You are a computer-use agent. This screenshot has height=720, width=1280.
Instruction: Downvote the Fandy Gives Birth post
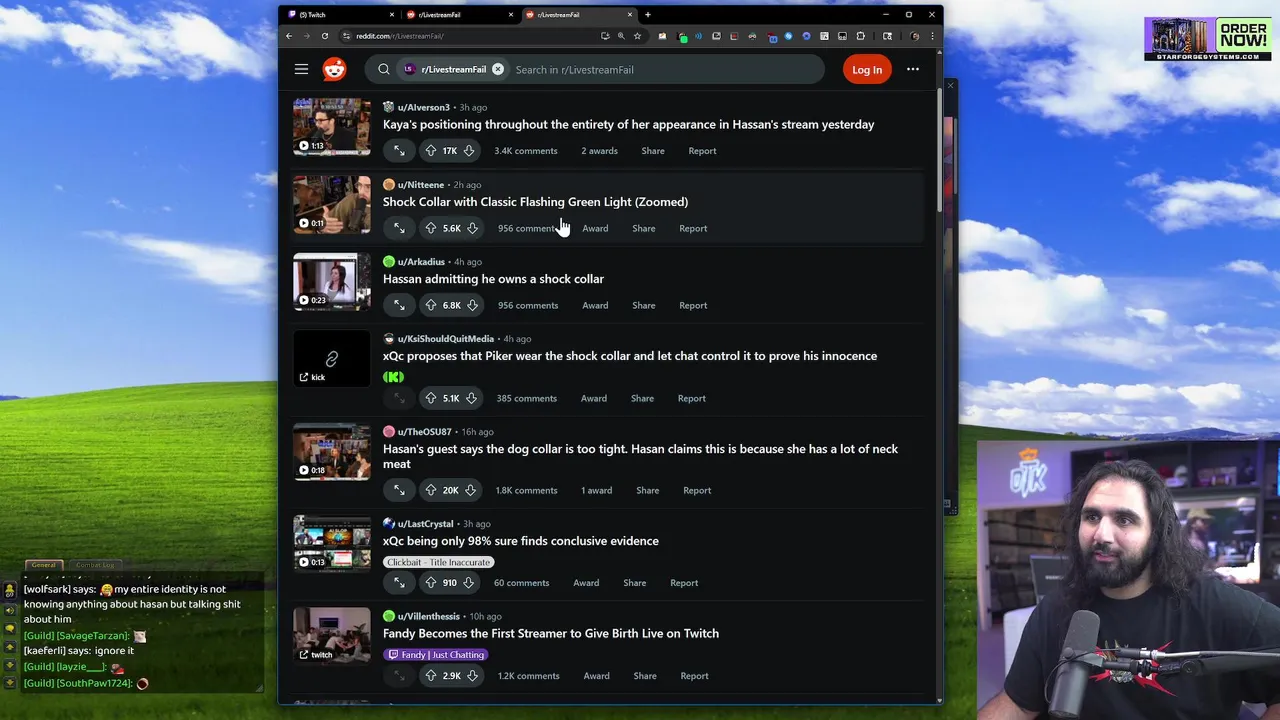pos(472,676)
